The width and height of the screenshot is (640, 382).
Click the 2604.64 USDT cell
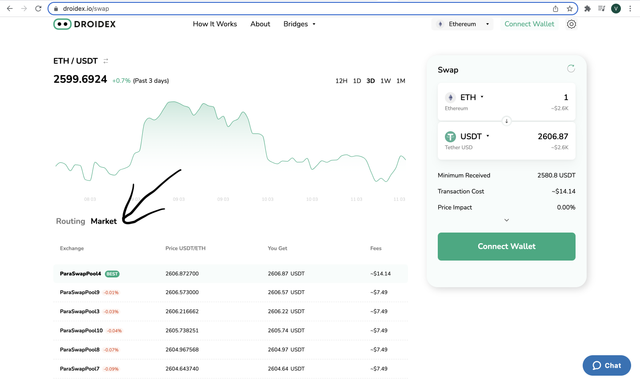[x=286, y=369]
